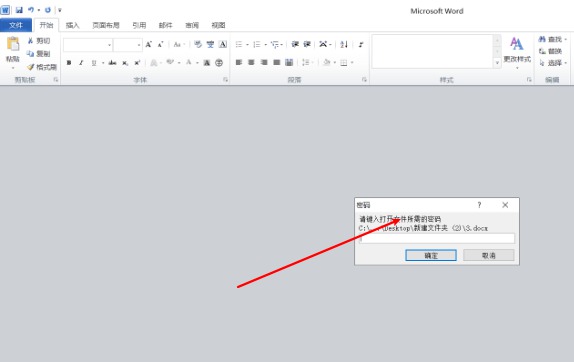Viewport: 574px width, 362px height.
Task: Toggle Superscript formatting
Action: point(137,63)
